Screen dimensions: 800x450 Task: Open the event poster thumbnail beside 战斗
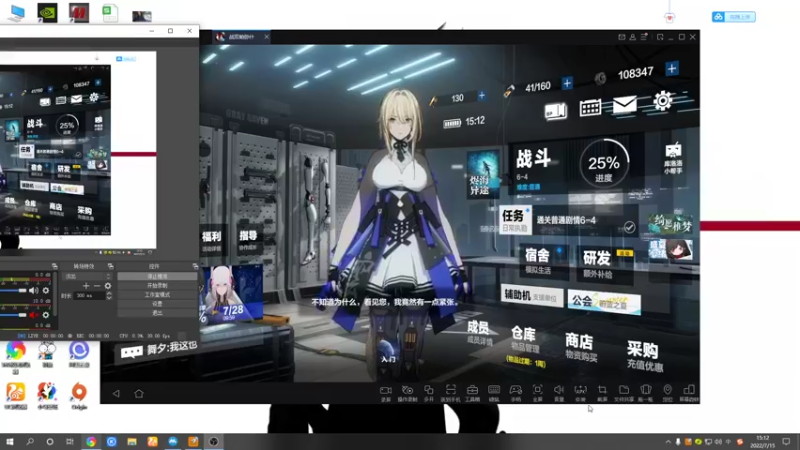[482, 174]
